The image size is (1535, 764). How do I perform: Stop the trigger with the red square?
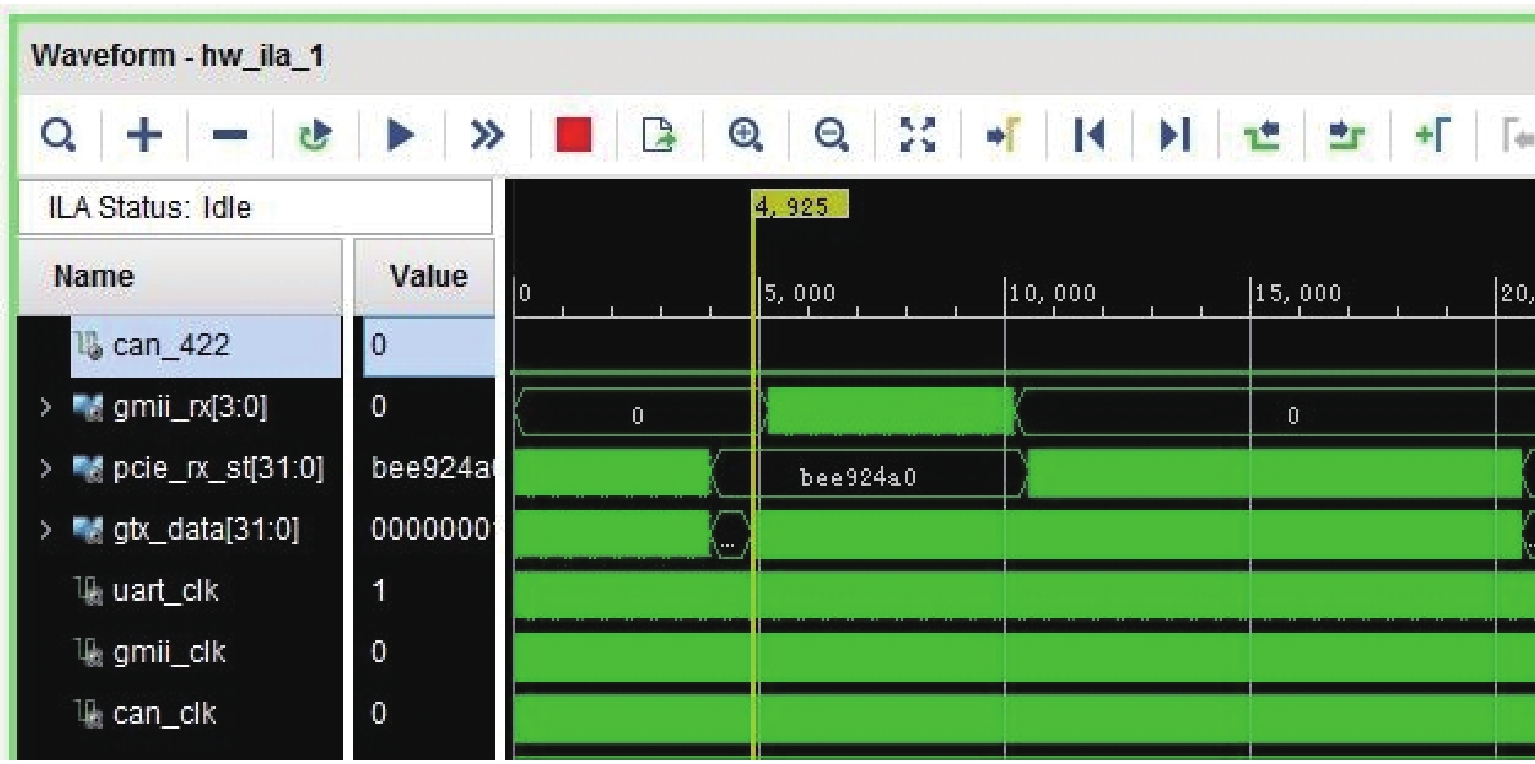click(x=574, y=134)
